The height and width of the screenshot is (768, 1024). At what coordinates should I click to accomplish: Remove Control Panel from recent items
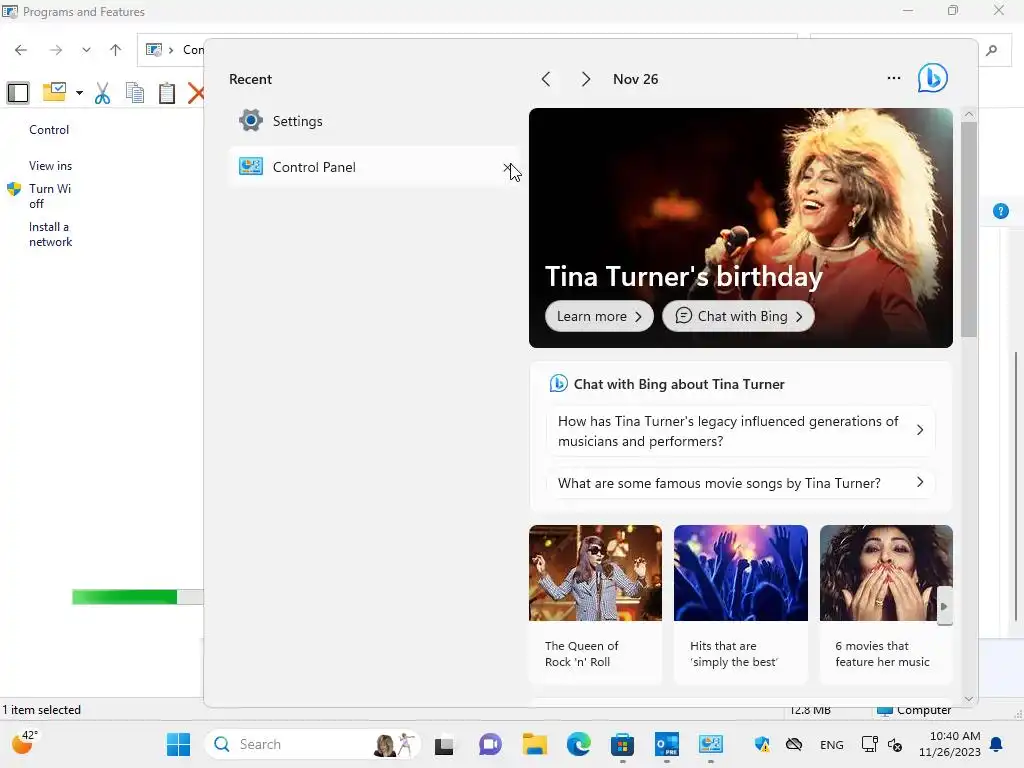(x=507, y=168)
